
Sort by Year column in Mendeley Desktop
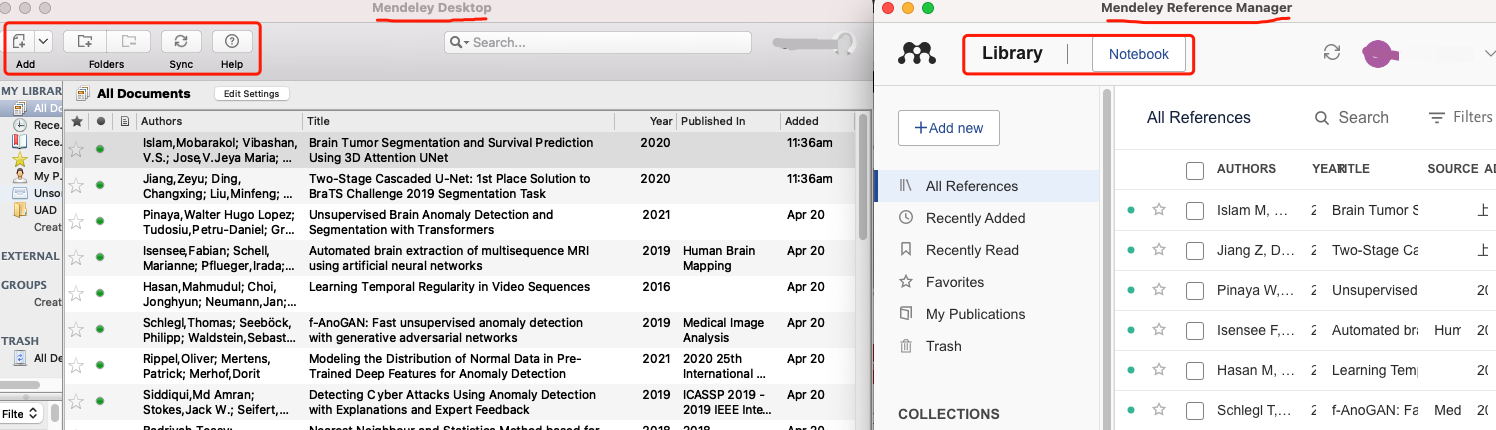coord(645,121)
